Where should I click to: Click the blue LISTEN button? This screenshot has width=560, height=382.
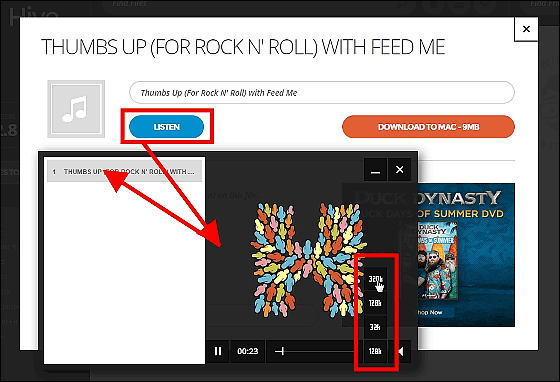click(166, 127)
